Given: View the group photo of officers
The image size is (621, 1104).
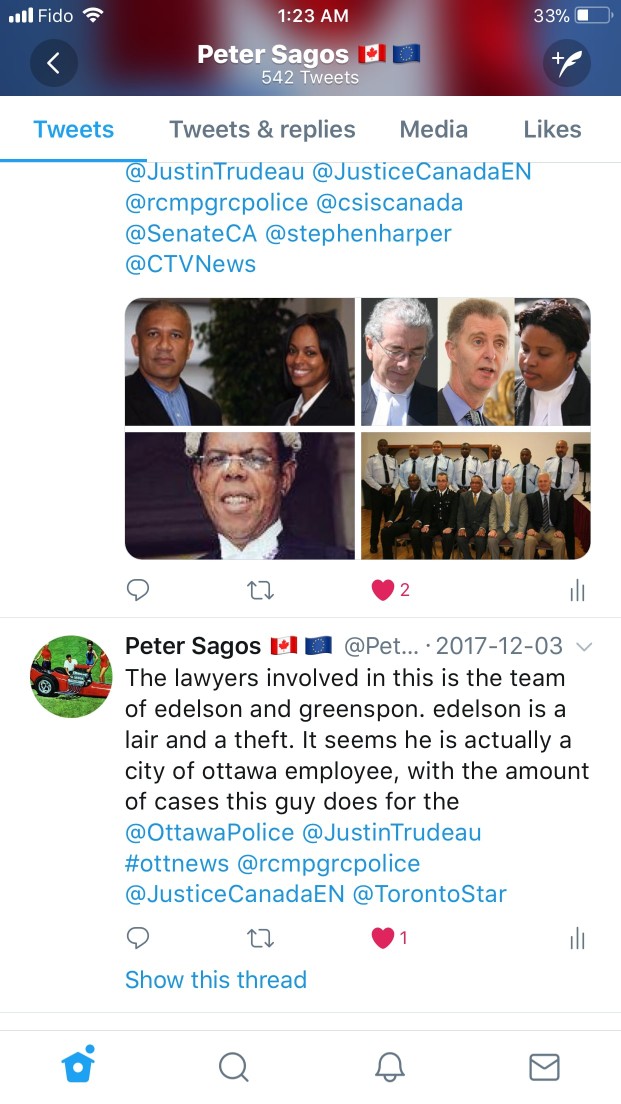Looking at the screenshot, I should point(476,496).
